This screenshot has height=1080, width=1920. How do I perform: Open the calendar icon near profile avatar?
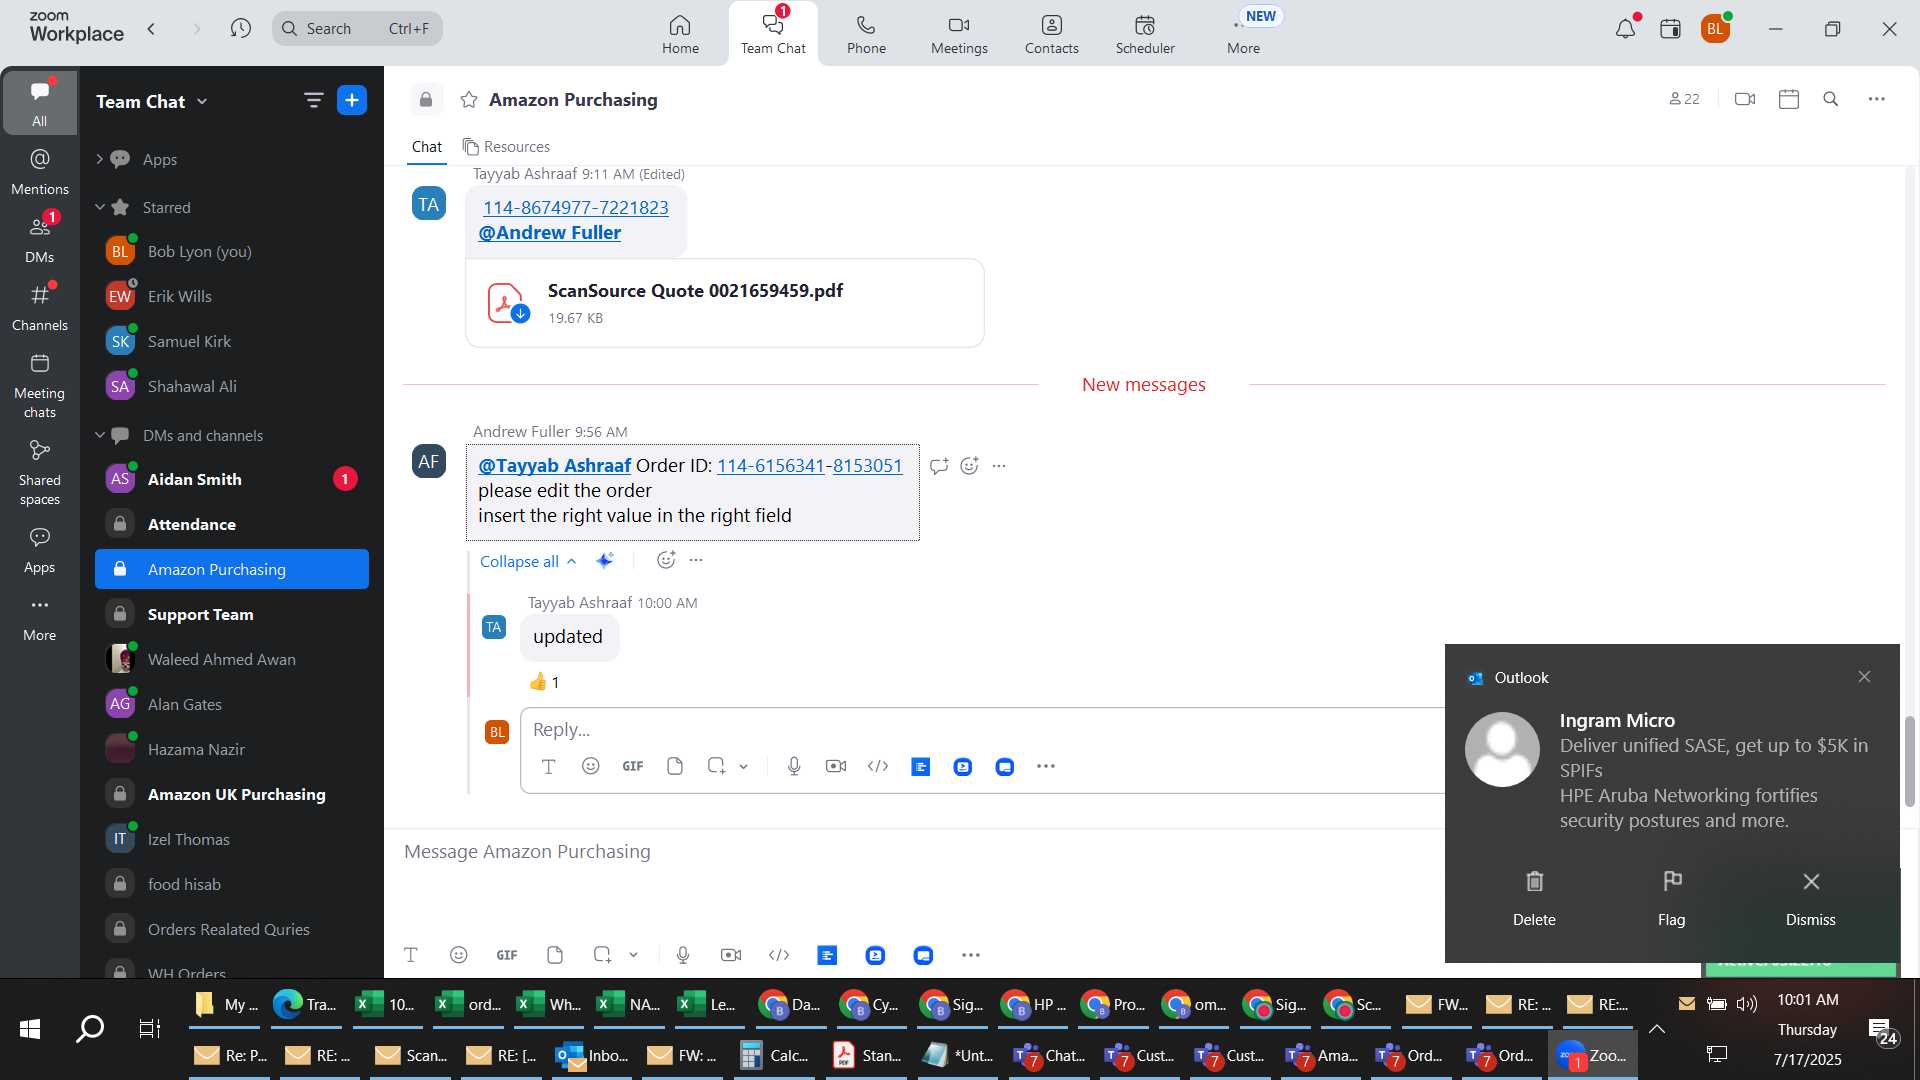pyautogui.click(x=1670, y=29)
